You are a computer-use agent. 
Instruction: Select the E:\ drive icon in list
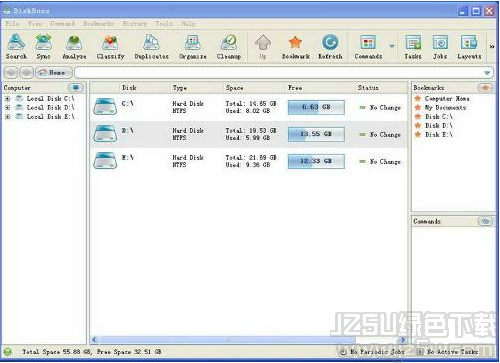(x=105, y=161)
